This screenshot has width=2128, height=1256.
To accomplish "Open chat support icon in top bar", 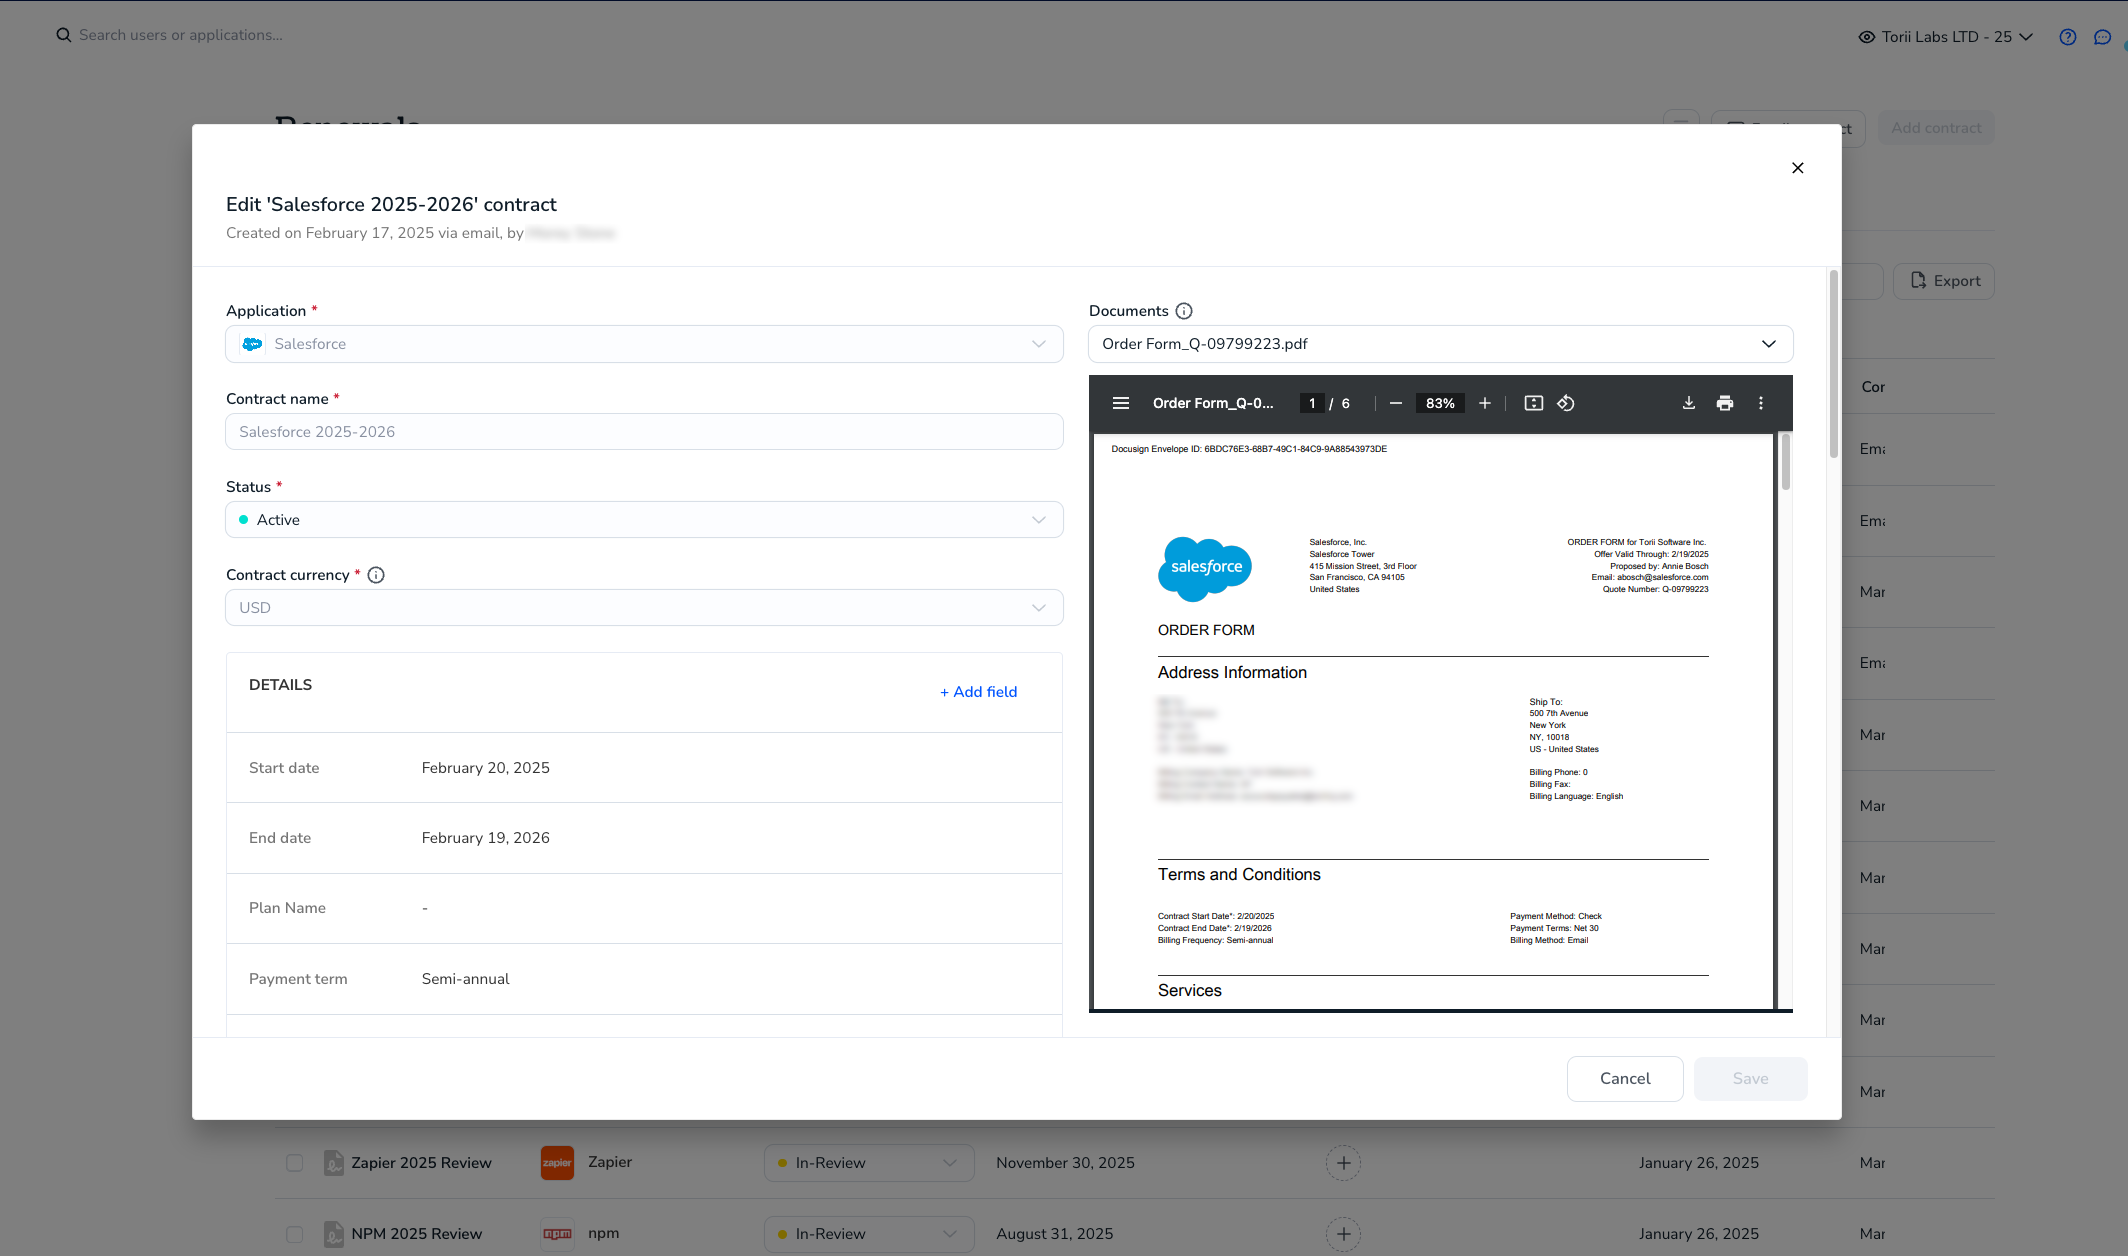I will pos(2103,37).
